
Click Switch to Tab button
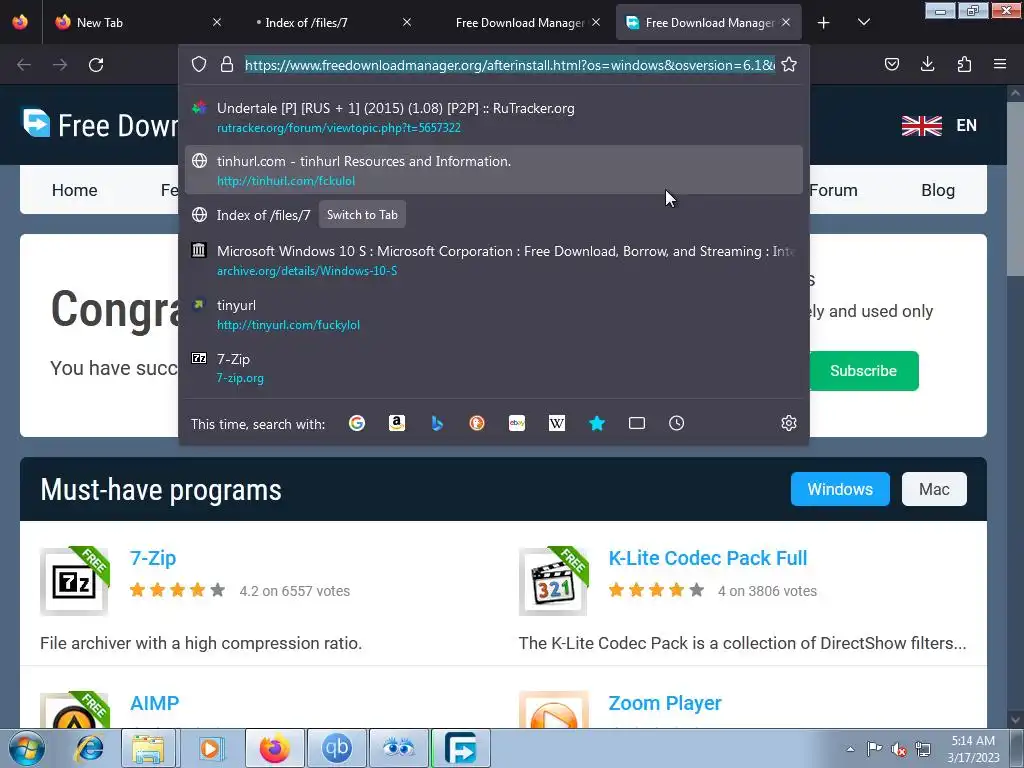(362, 215)
